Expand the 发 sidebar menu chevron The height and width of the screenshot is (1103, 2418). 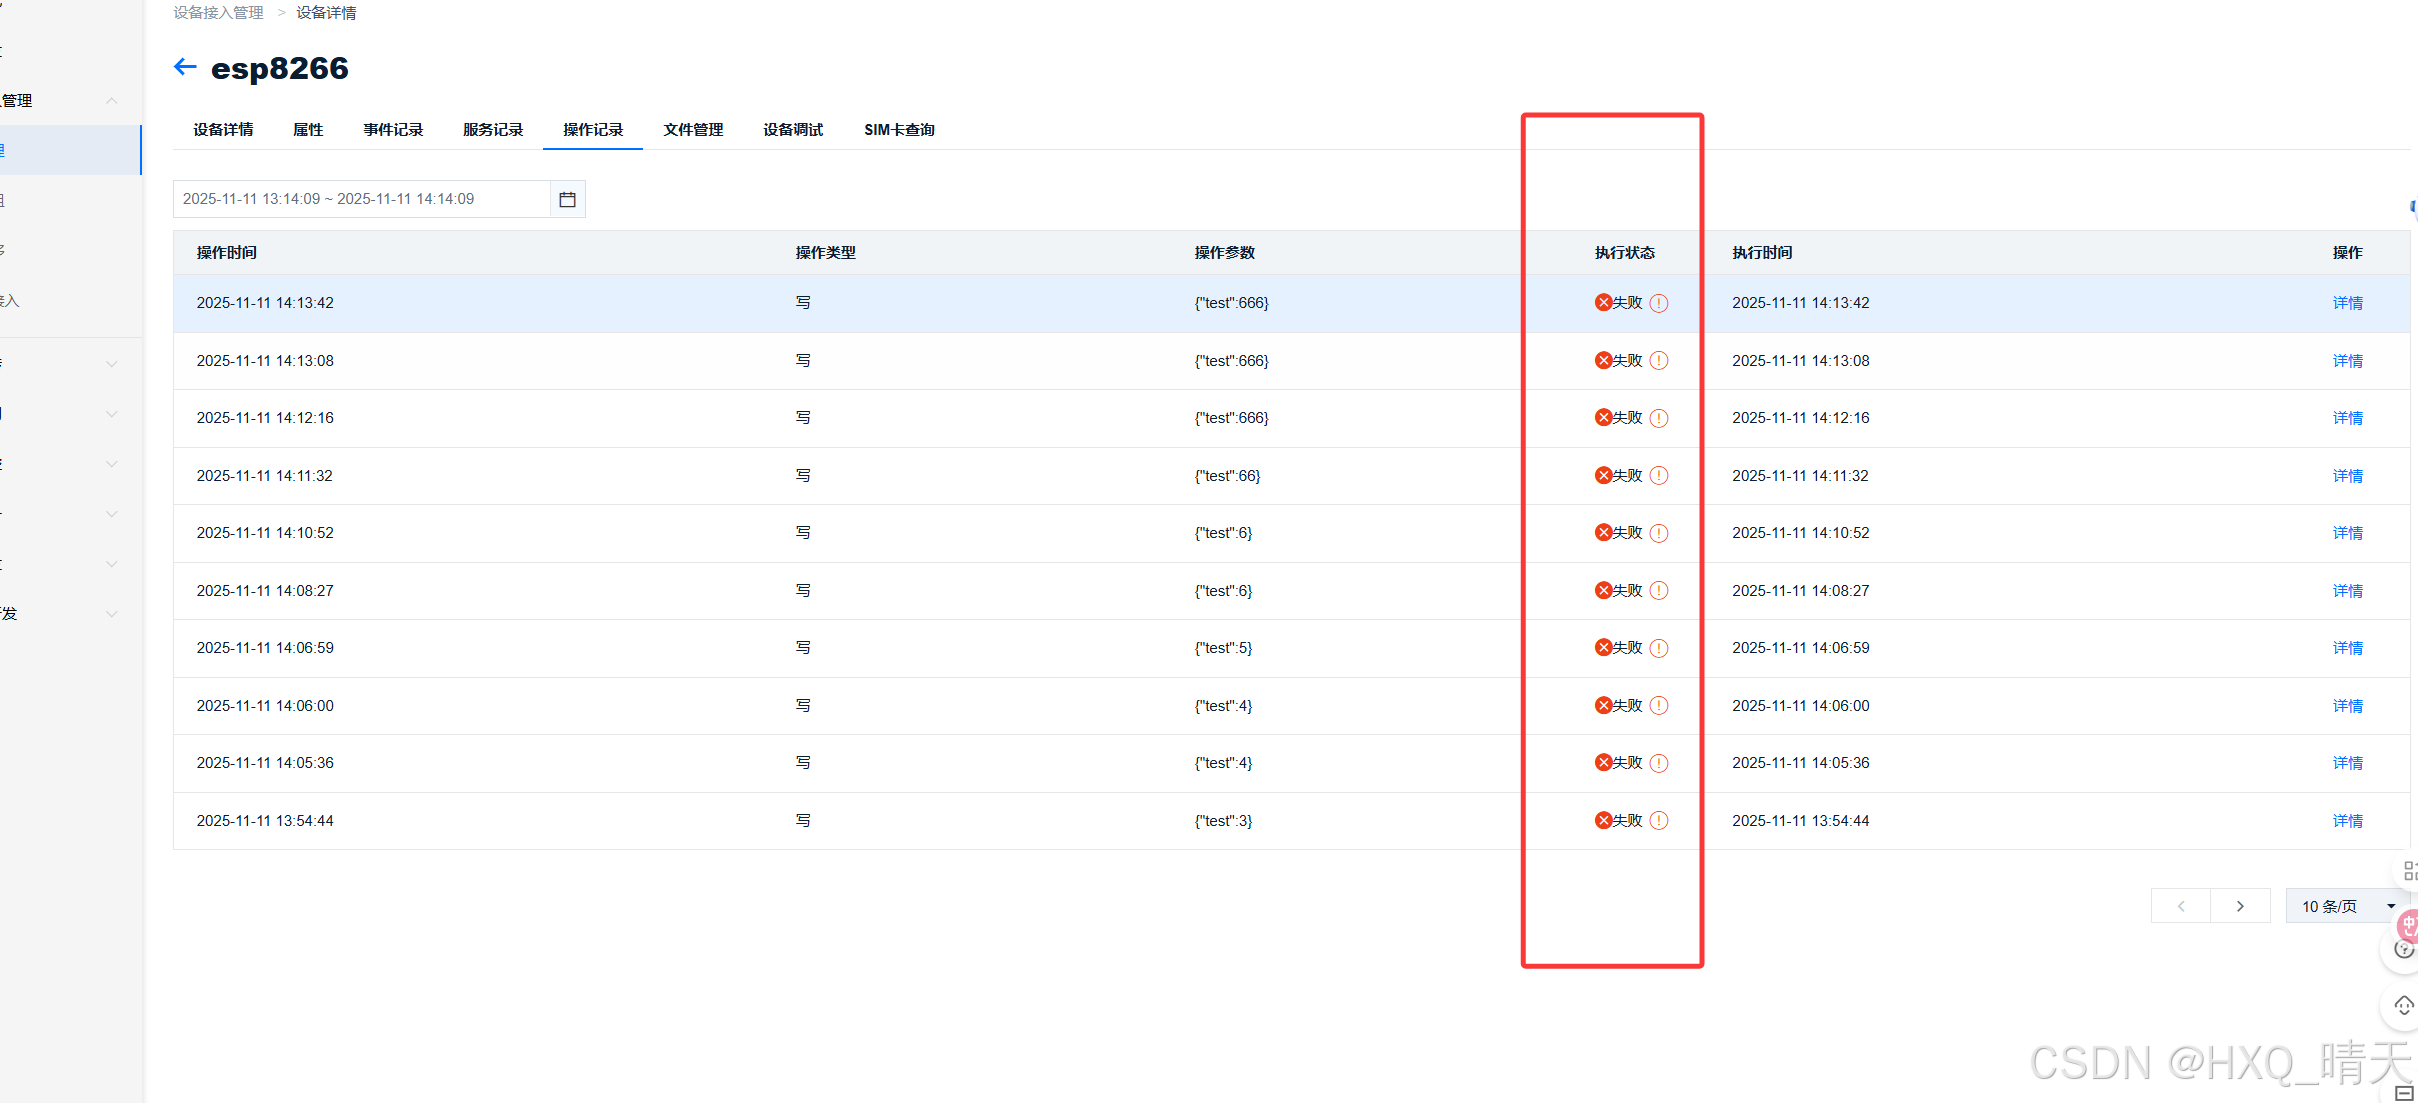click(x=112, y=614)
